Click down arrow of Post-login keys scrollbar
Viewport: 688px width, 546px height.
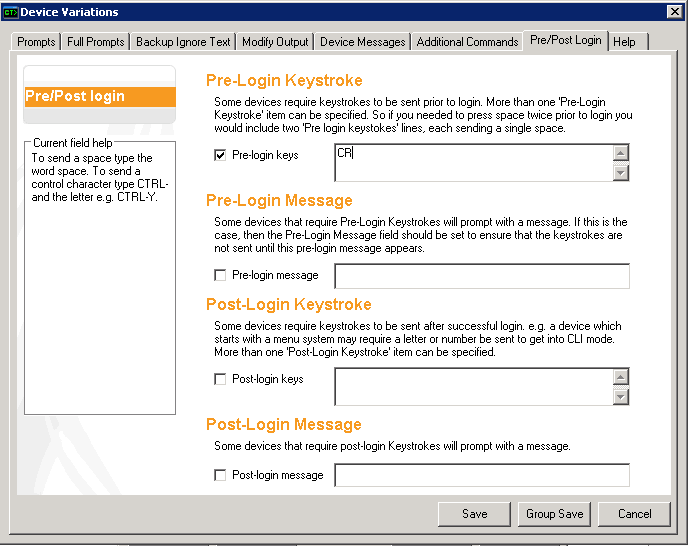click(620, 397)
